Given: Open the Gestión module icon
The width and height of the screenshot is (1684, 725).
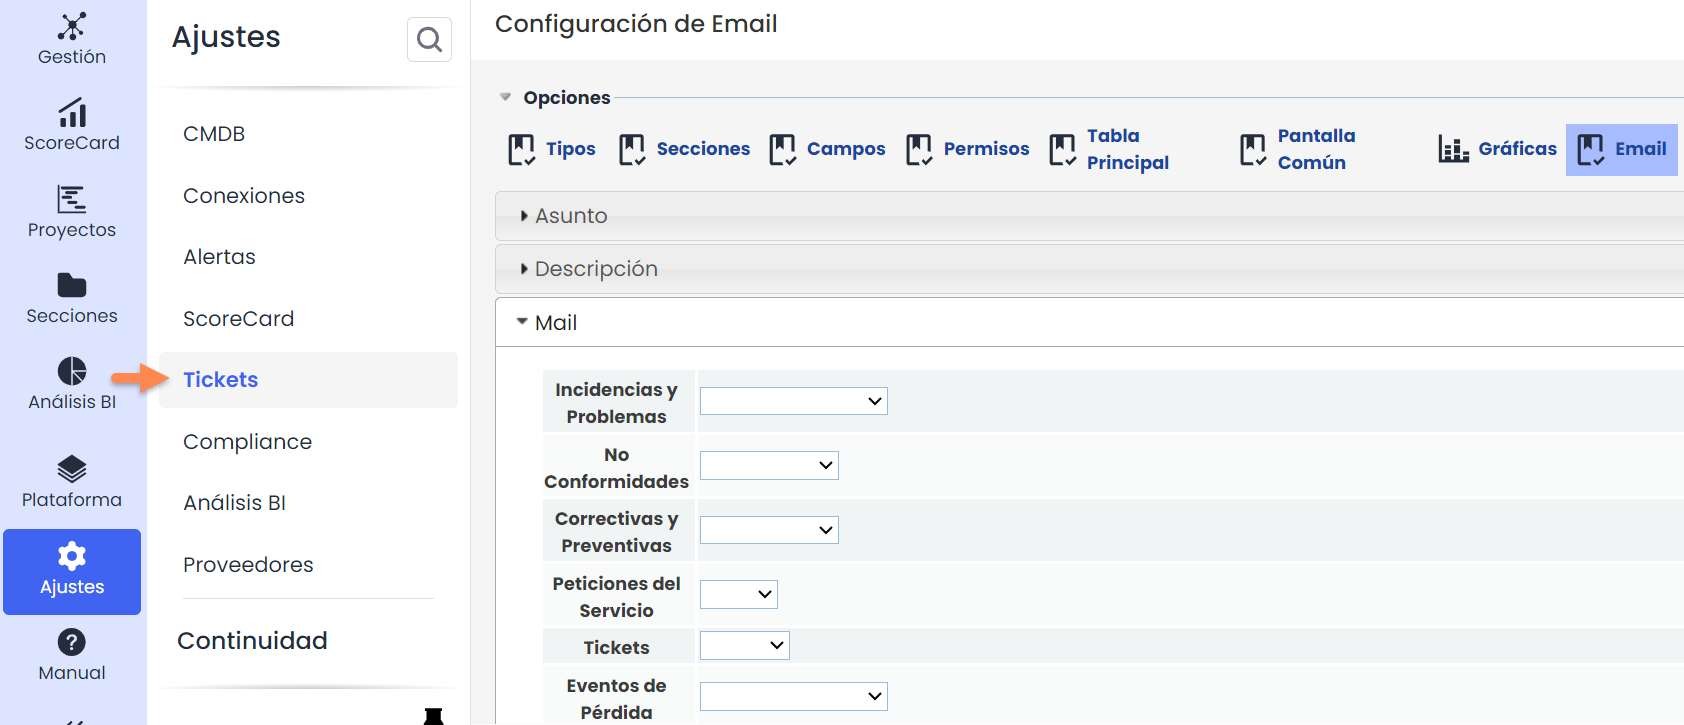Looking at the screenshot, I should [72, 26].
